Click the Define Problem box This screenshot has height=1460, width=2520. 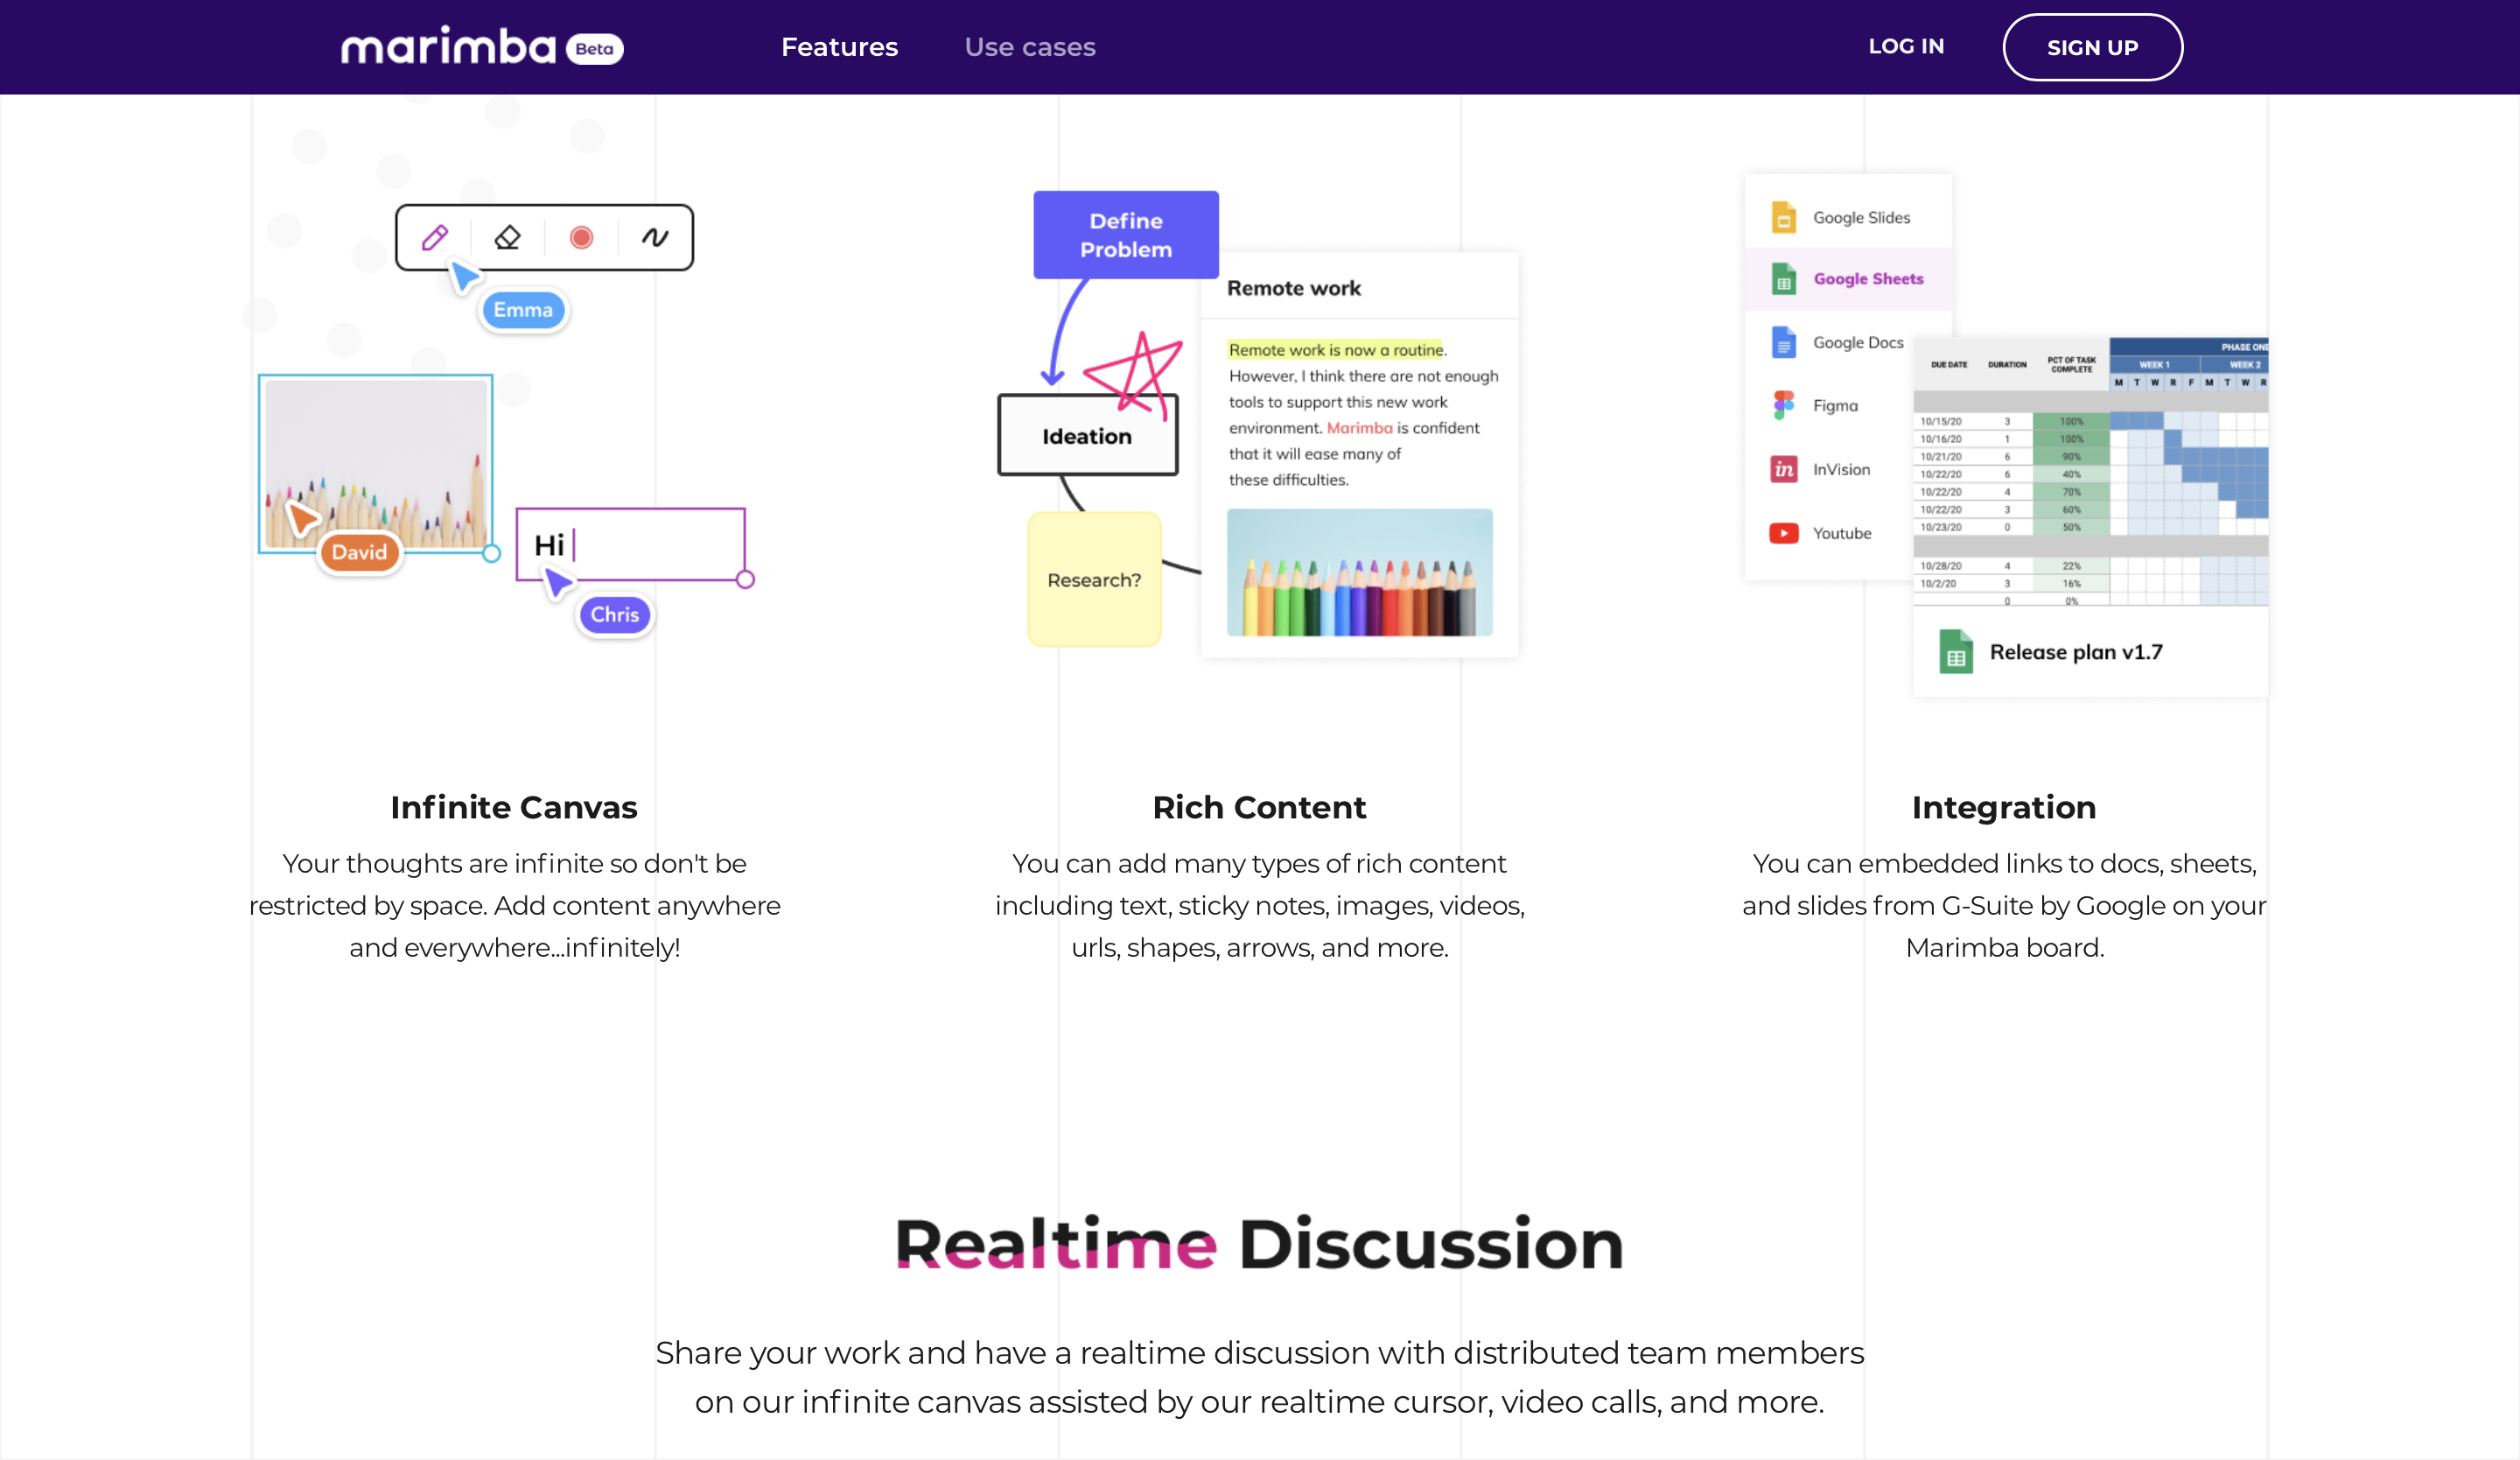click(1125, 235)
